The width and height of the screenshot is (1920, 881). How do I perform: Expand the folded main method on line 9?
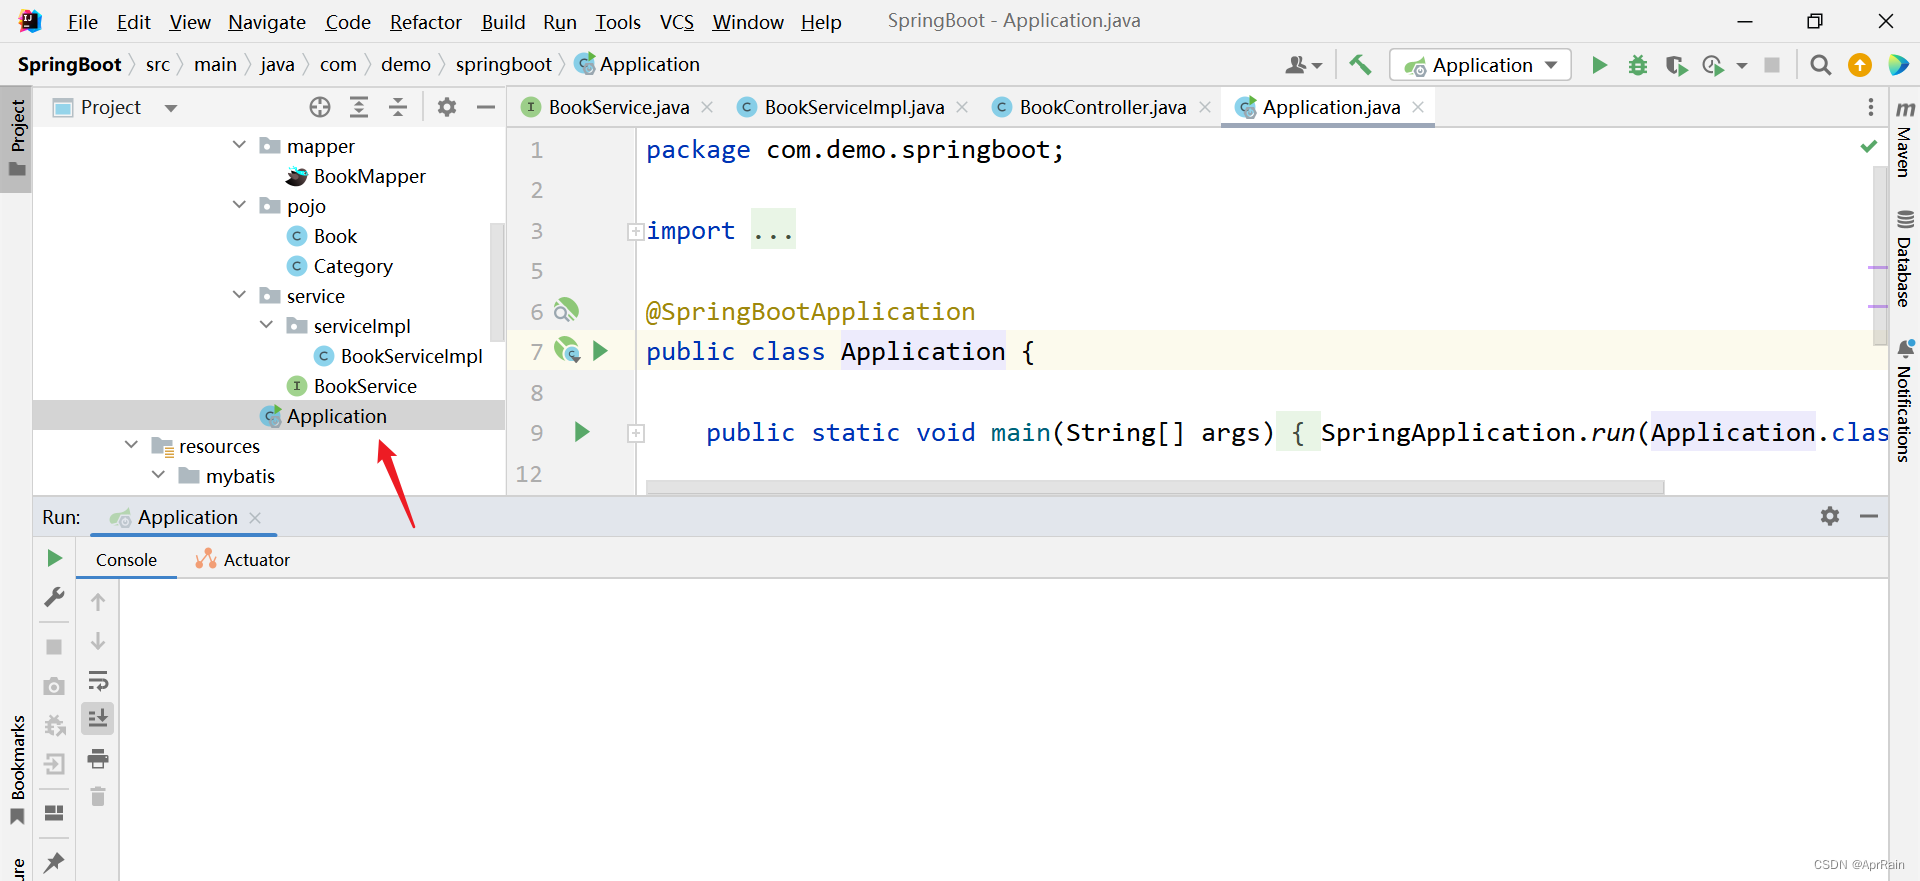tap(635, 433)
